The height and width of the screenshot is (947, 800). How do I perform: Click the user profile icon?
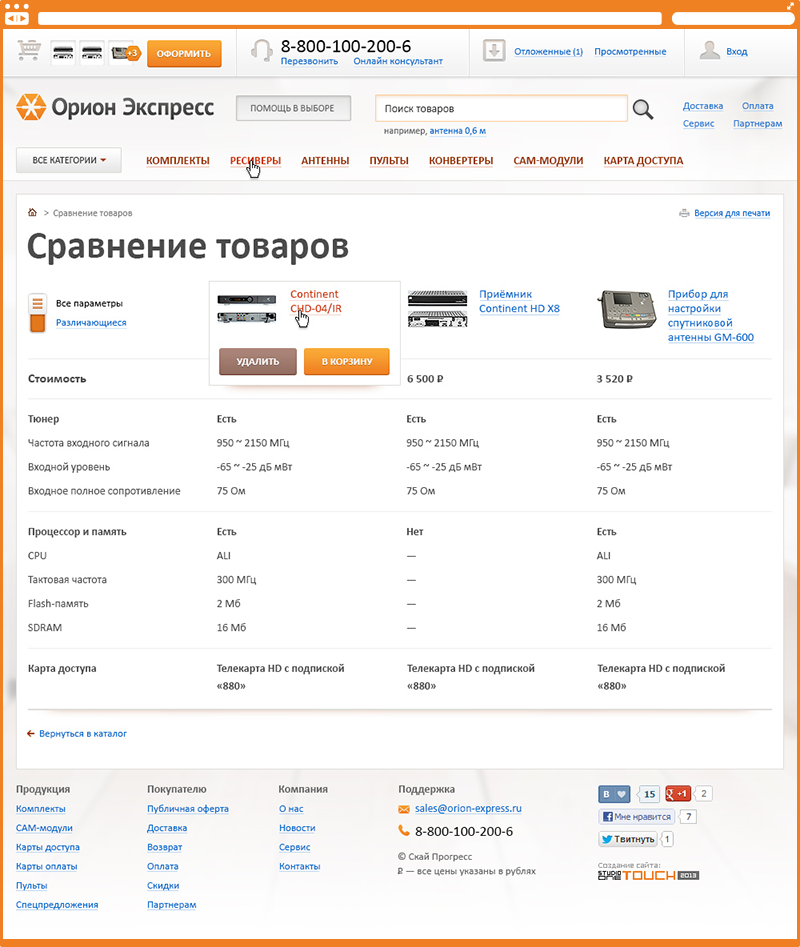709,51
